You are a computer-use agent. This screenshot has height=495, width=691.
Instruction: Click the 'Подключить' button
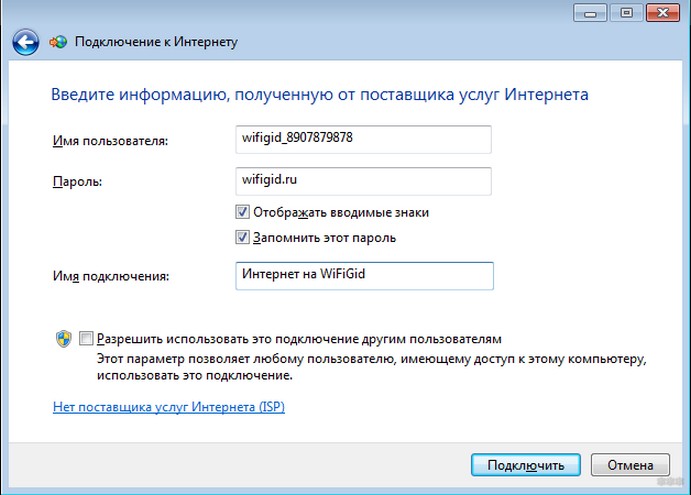pyautogui.click(x=526, y=465)
